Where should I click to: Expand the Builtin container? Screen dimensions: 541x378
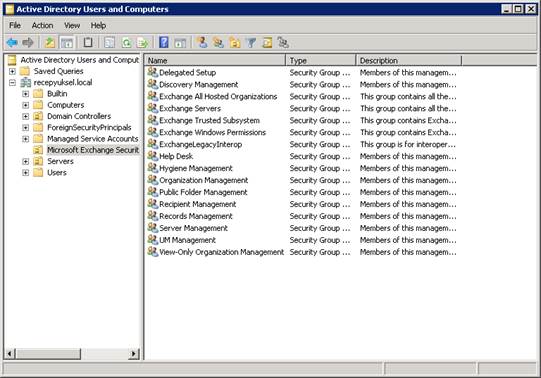(26, 94)
